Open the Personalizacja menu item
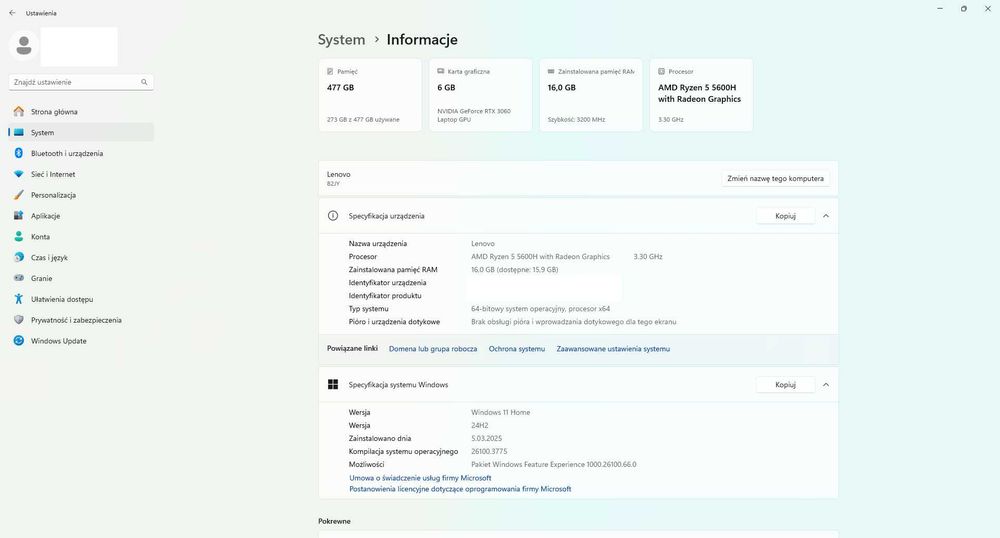Screen dimensions: 1000x538 (x=81, y=195)
